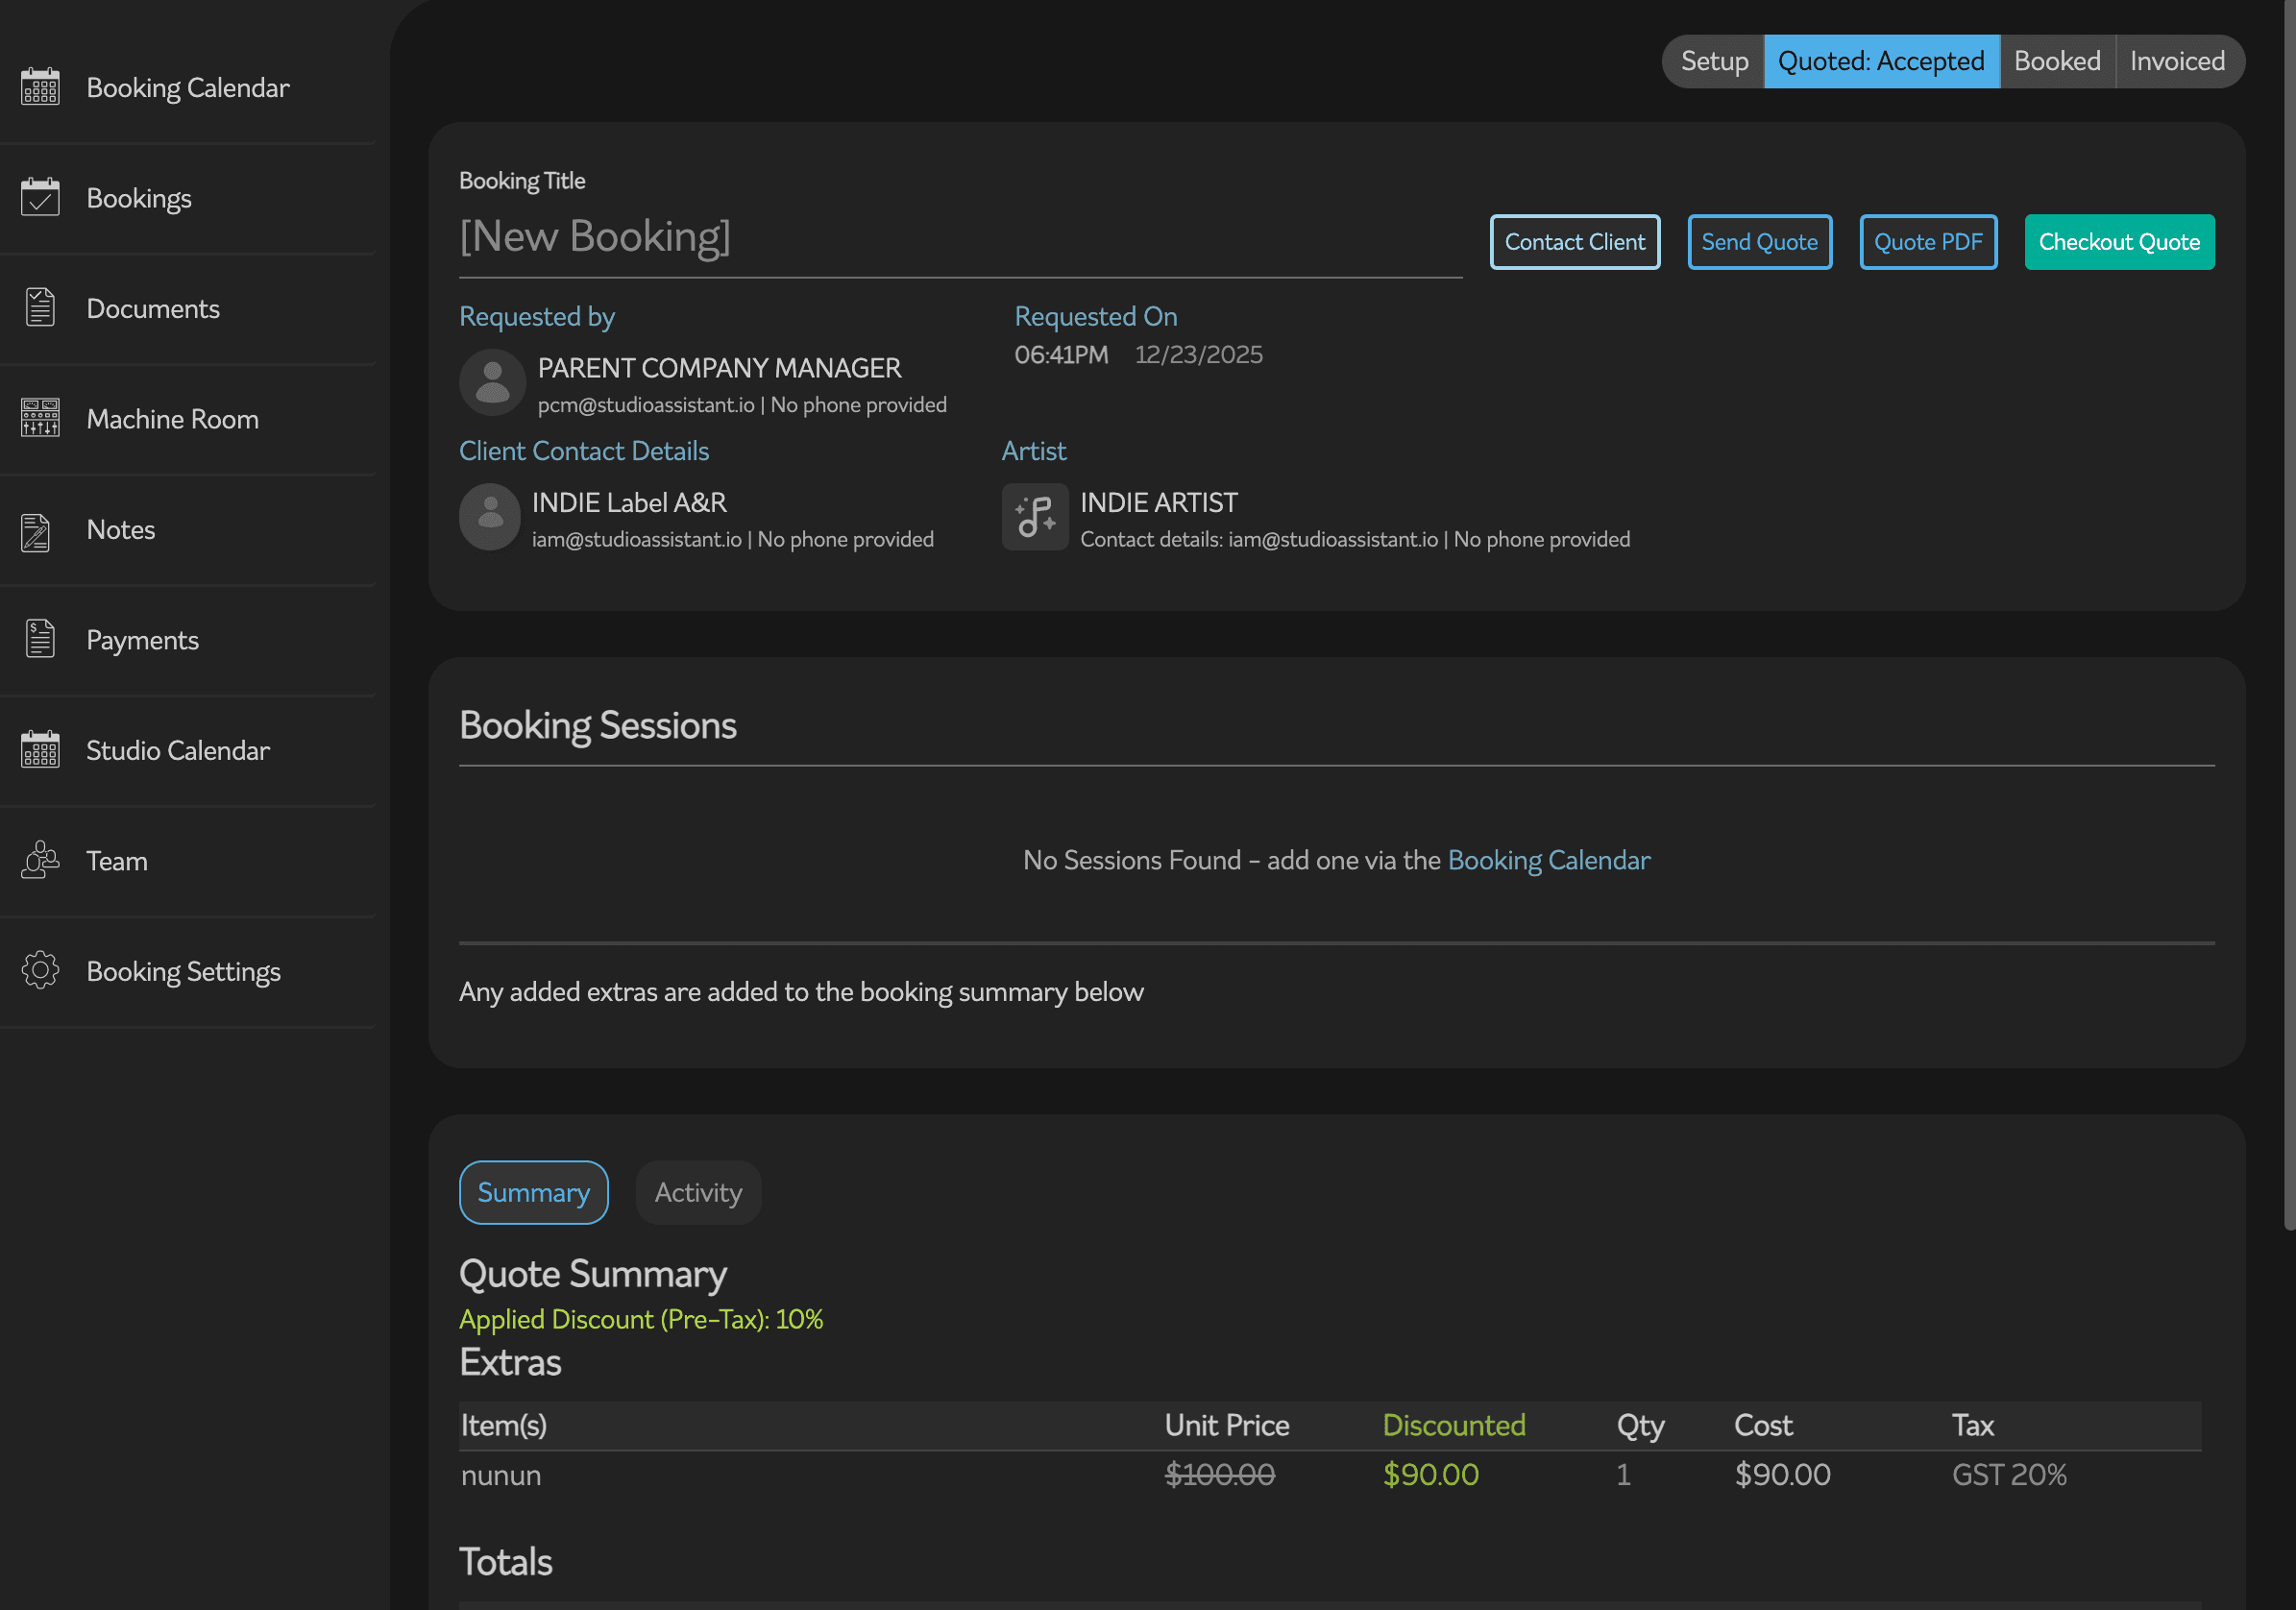
Task: Click the Requested by label
Action: pyautogui.click(x=537, y=316)
